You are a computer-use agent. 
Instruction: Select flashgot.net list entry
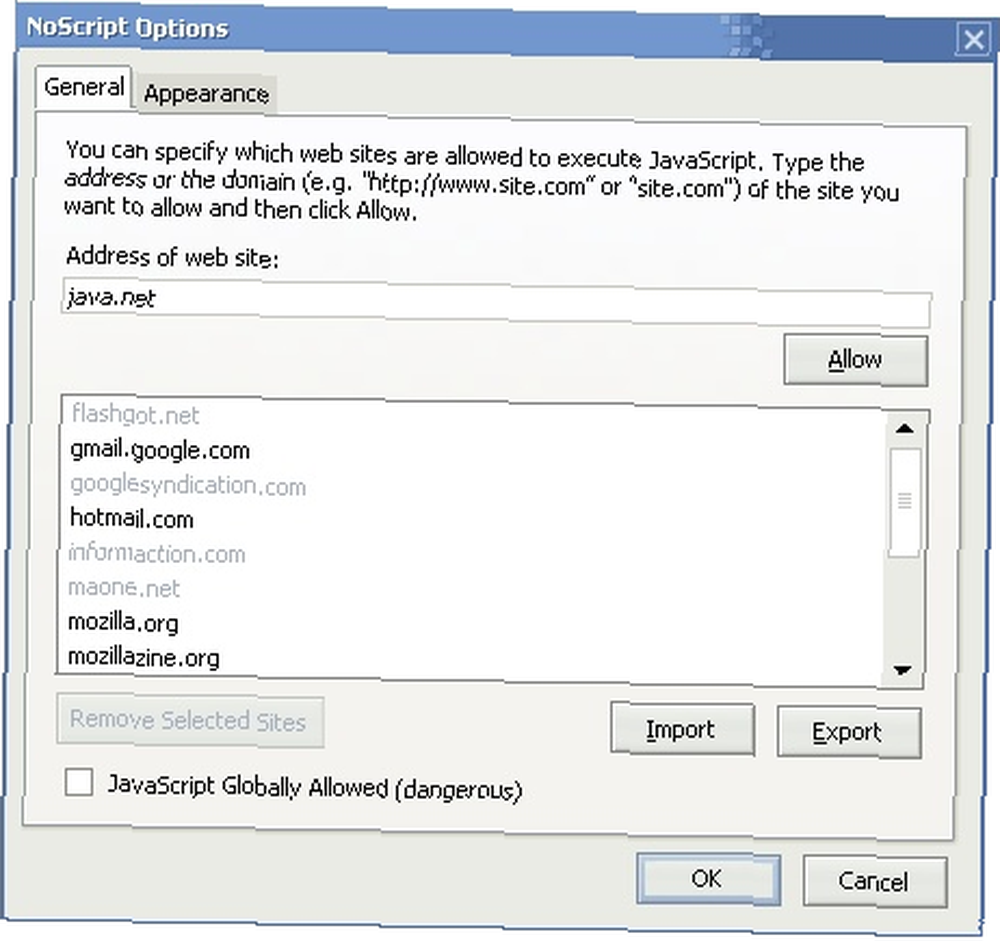point(135,415)
